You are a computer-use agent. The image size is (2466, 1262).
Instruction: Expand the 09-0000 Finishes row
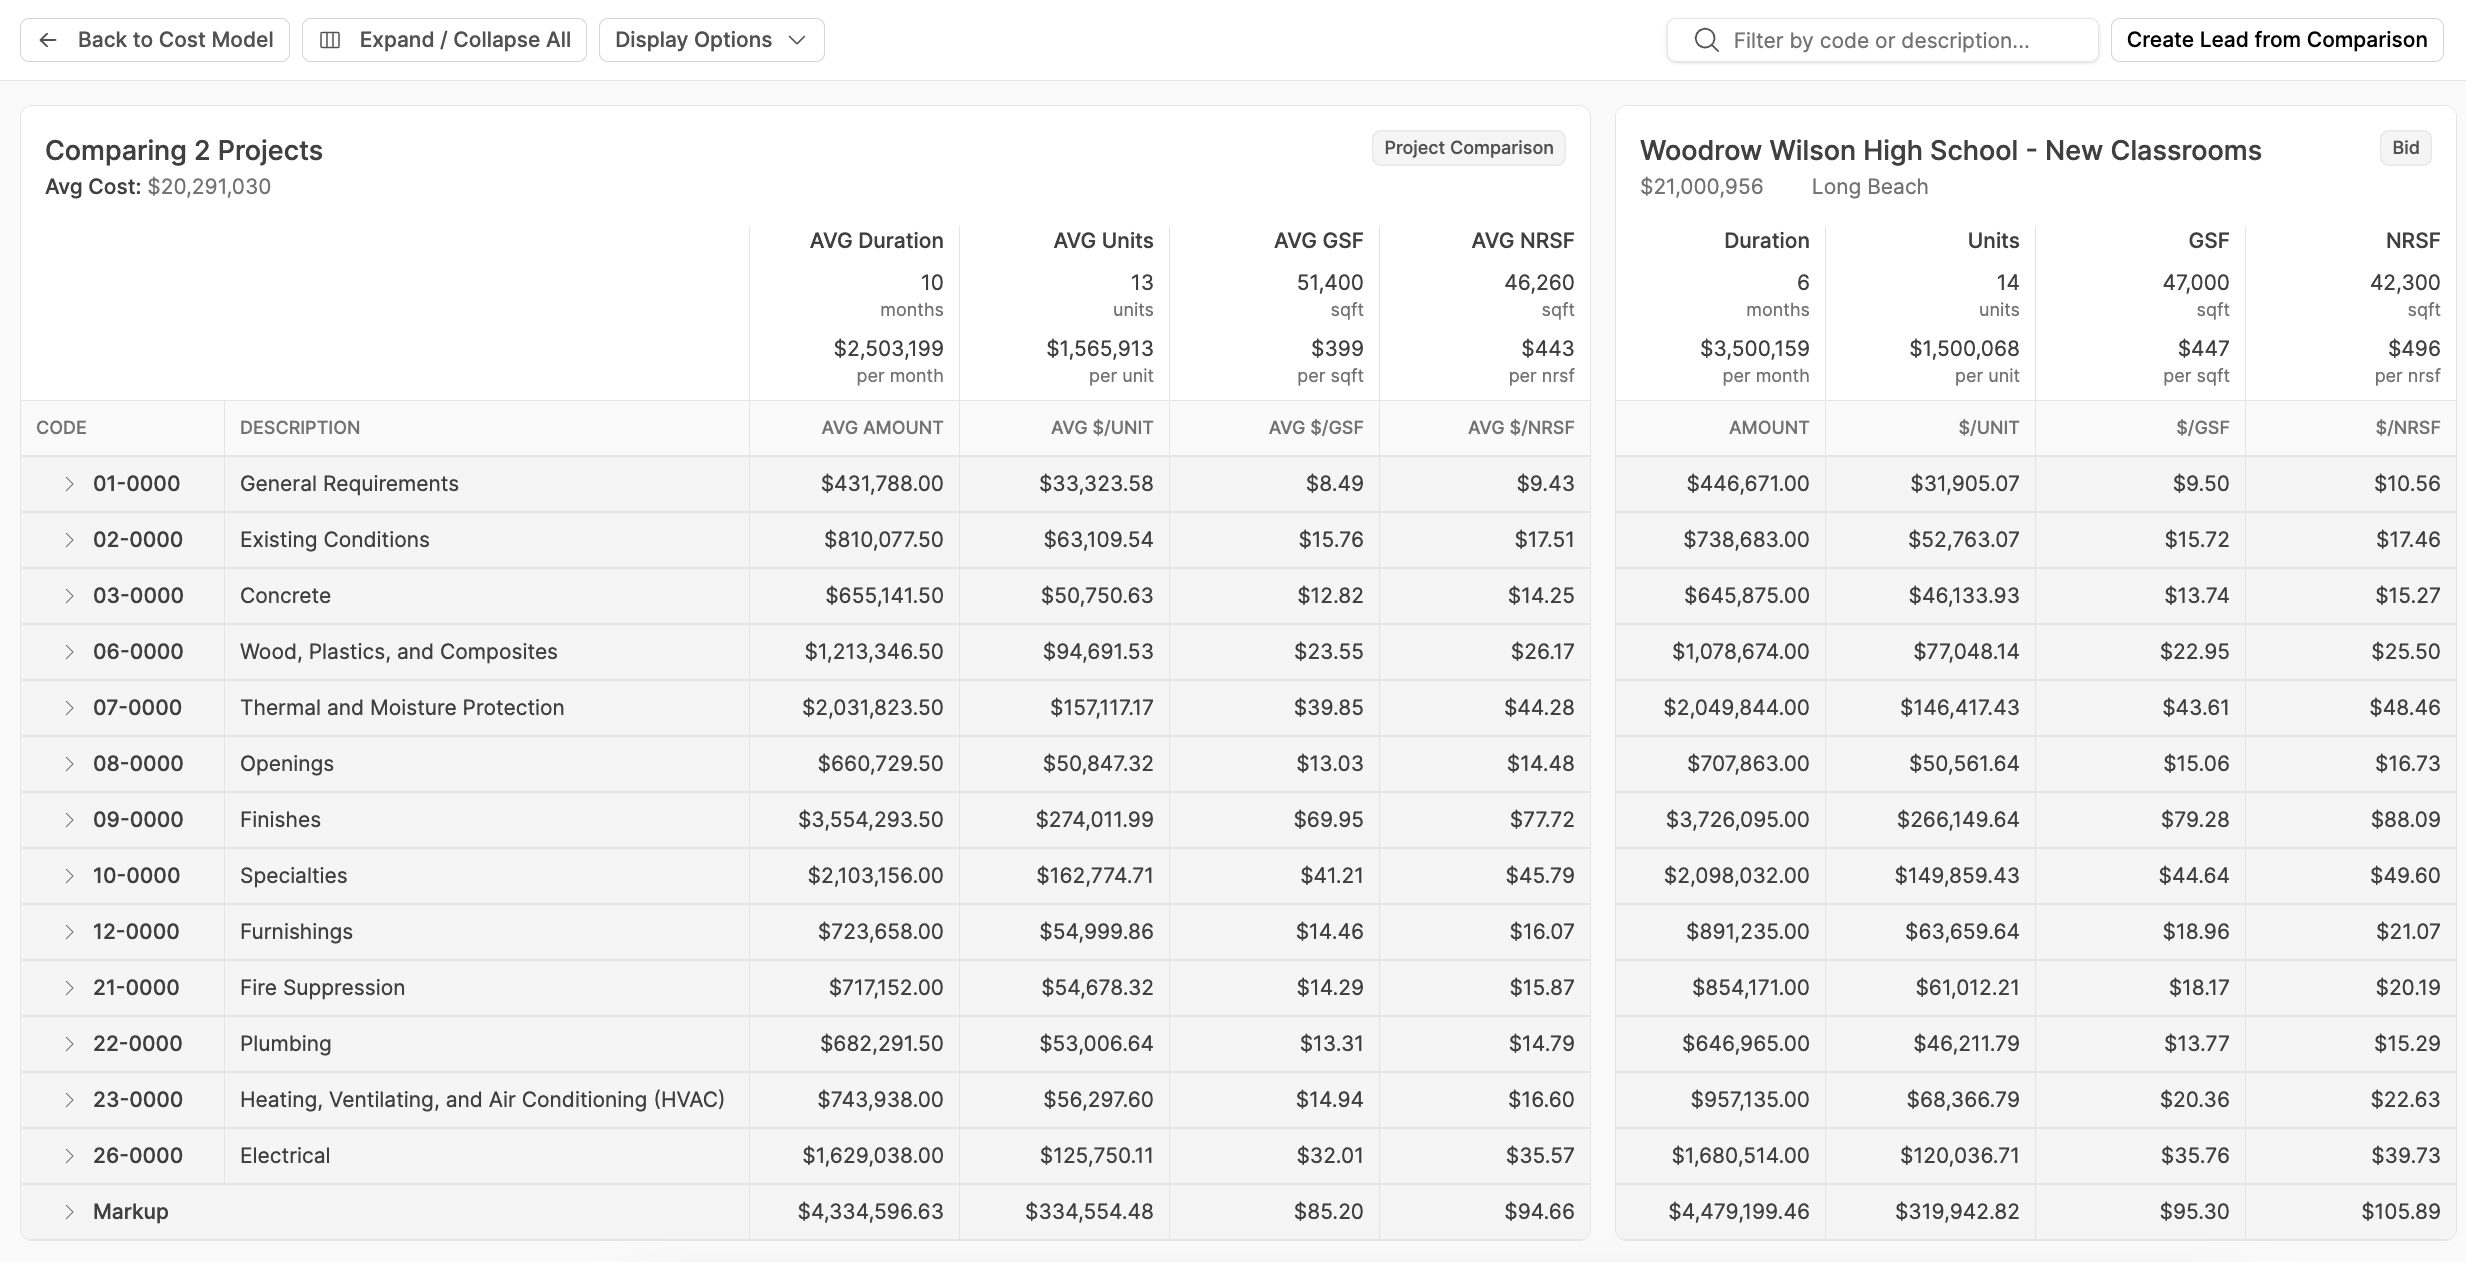click(69, 820)
